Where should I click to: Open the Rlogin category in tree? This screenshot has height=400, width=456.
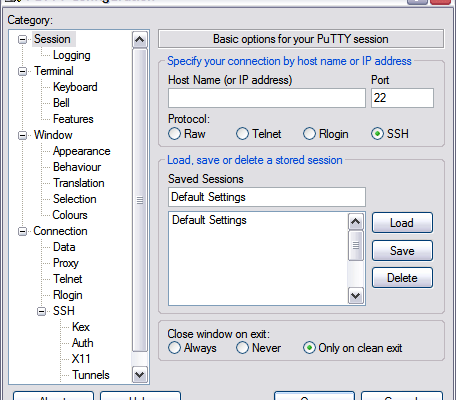[x=68, y=295]
